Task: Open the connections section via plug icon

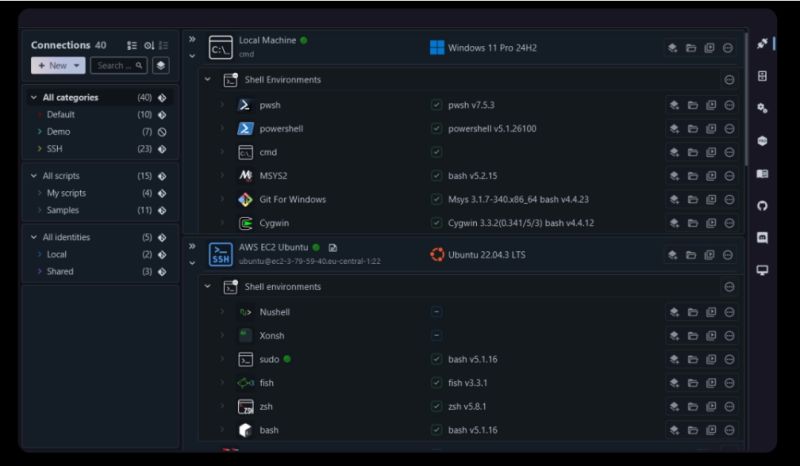Action: coord(762,43)
